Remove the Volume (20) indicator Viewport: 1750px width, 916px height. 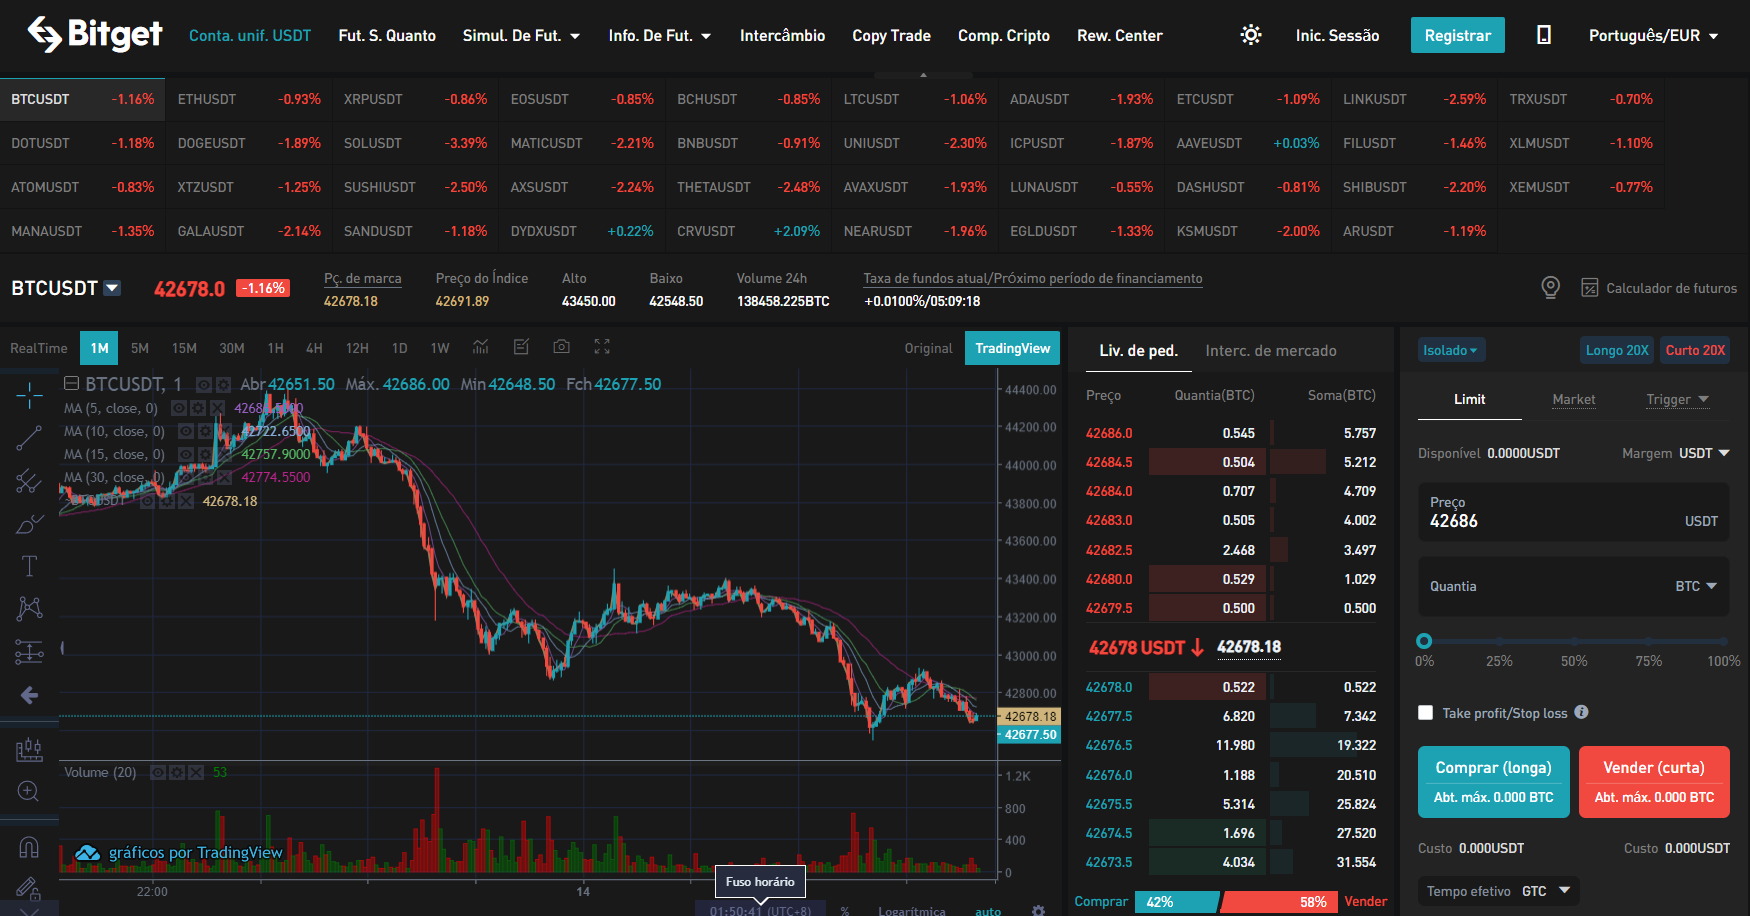click(195, 772)
